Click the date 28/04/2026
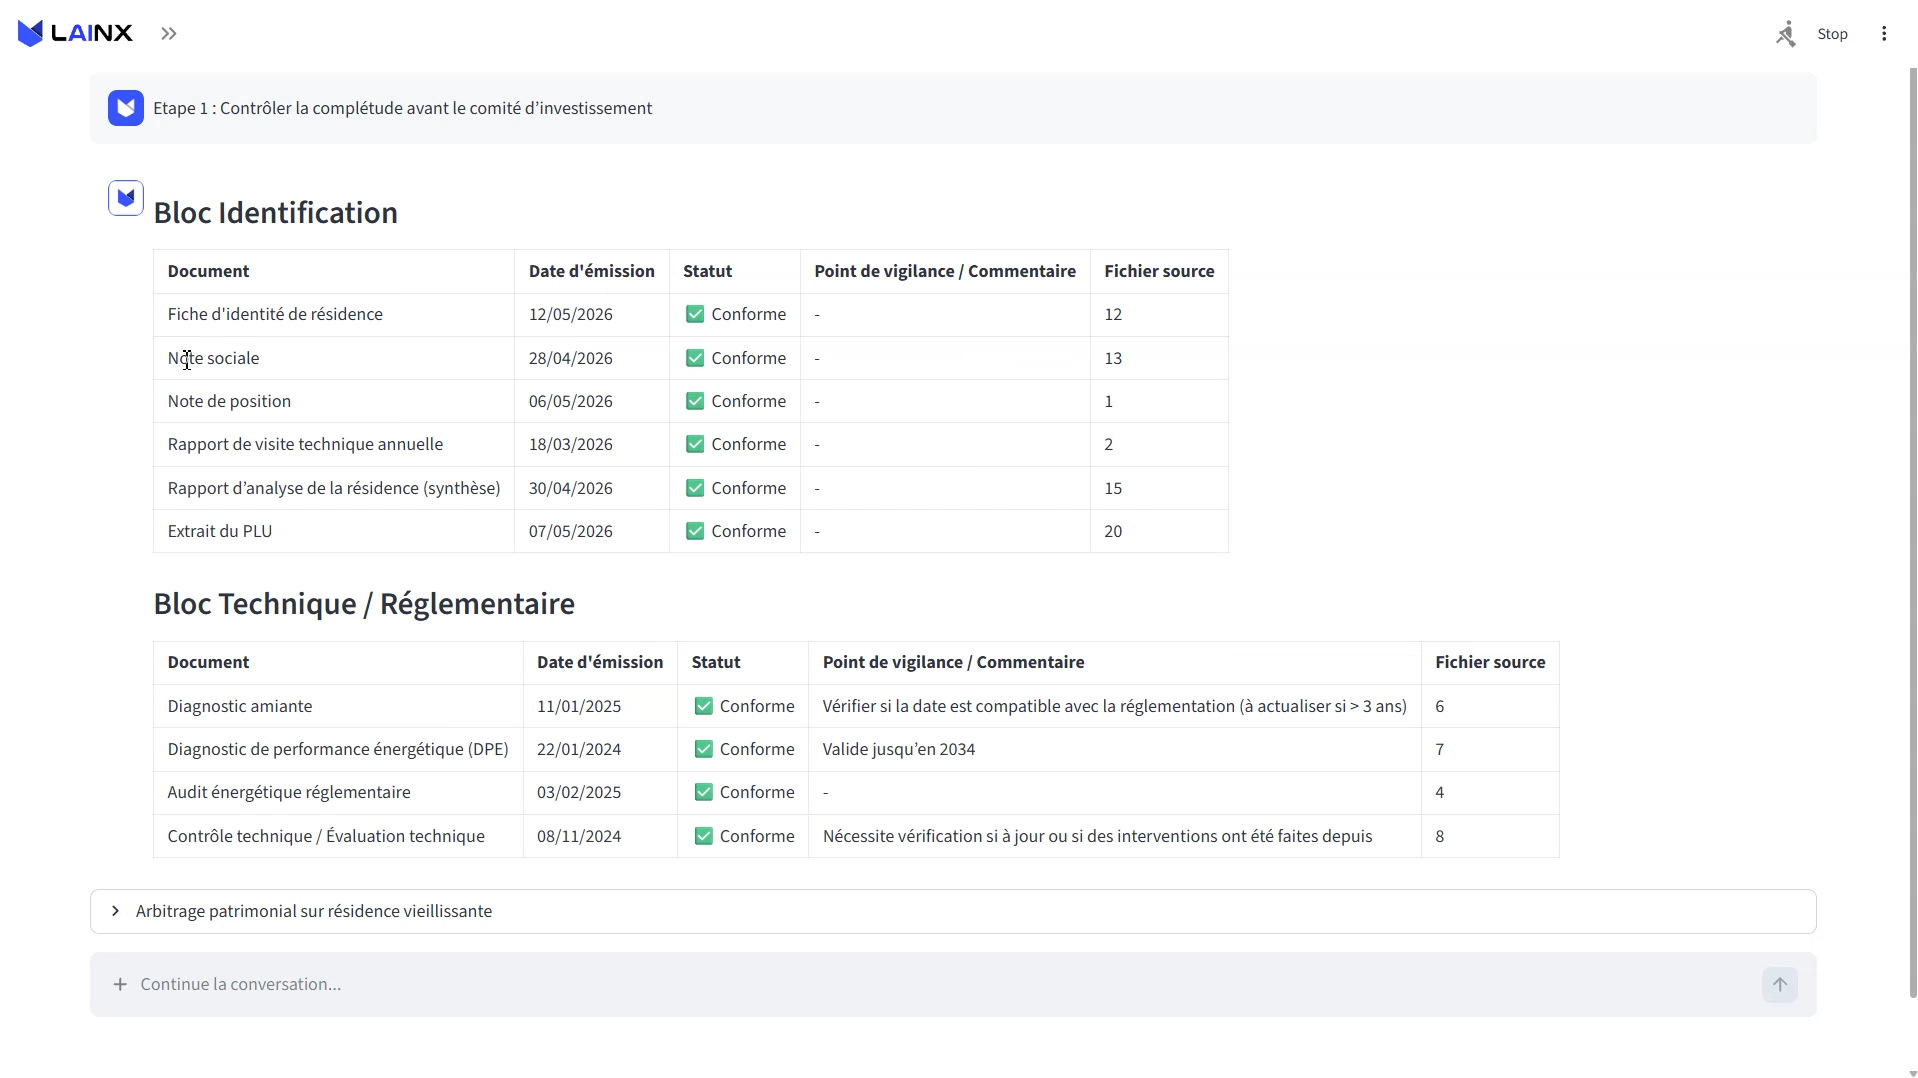This screenshot has height=1078, width=1918. tap(571, 358)
